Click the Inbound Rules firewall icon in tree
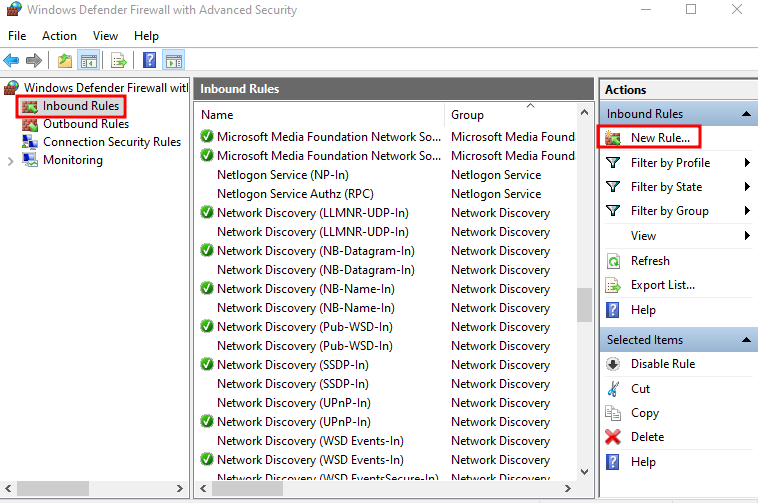Viewport: 758px width, 503px height. tap(30, 107)
